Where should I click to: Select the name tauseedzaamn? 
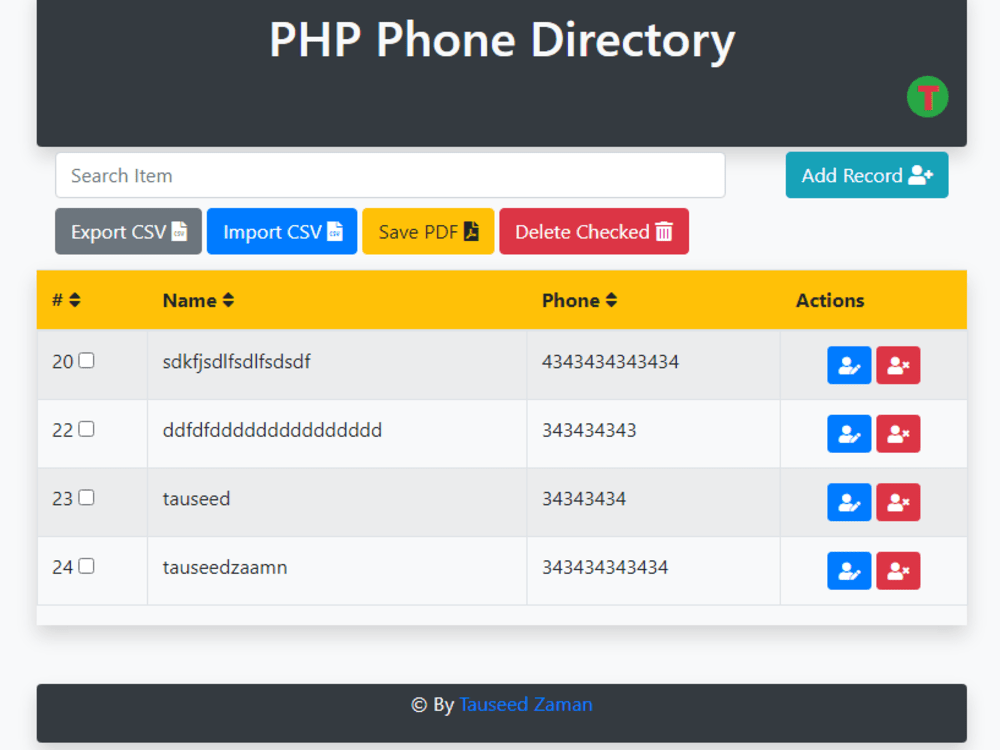(x=224, y=568)
